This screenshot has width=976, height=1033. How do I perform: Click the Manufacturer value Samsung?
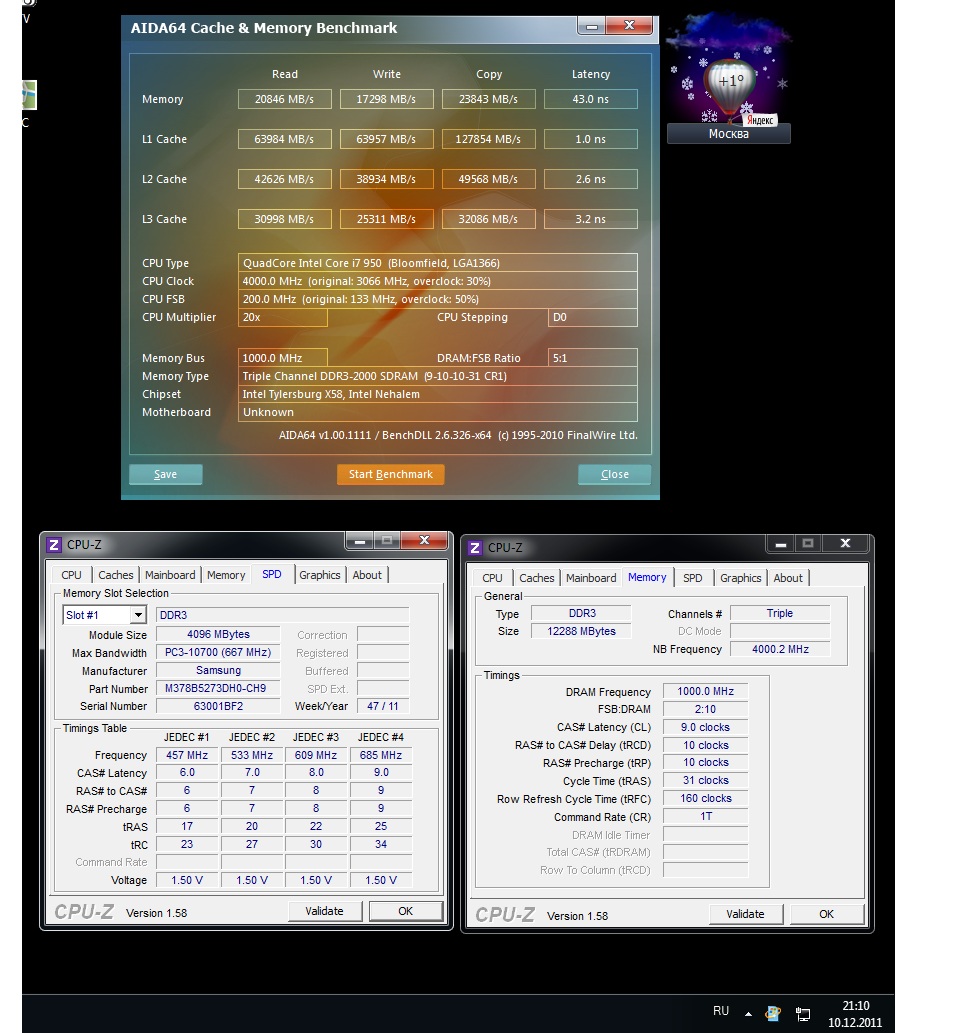coord(218,671)
